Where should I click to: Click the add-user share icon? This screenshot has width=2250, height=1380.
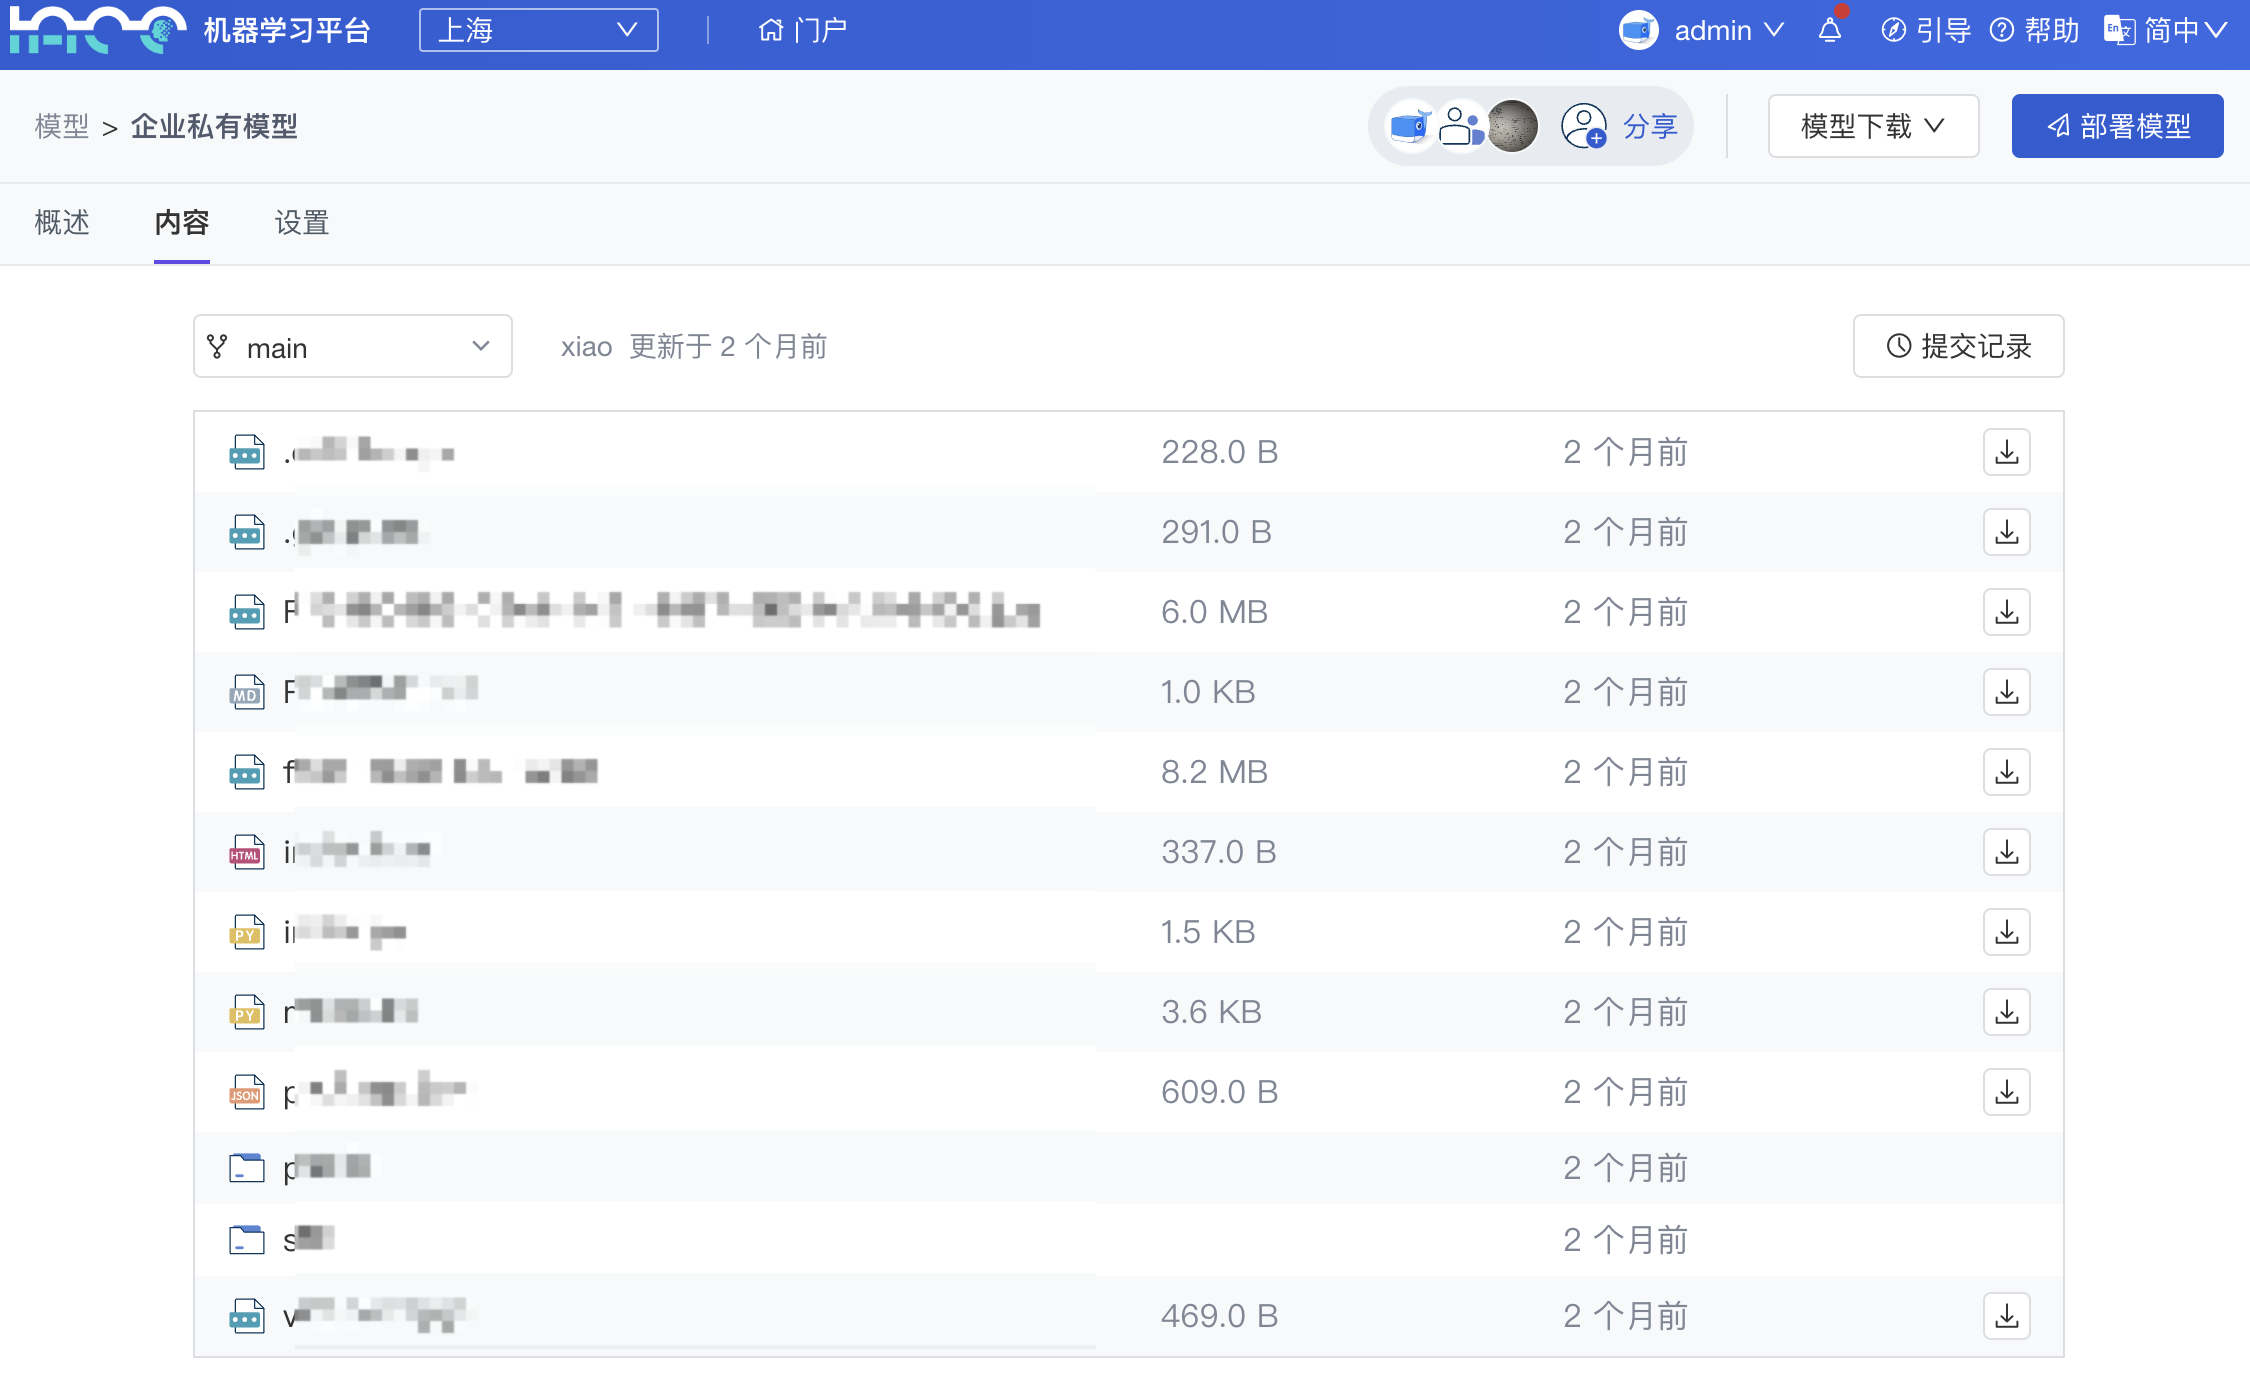(1584, 126)
